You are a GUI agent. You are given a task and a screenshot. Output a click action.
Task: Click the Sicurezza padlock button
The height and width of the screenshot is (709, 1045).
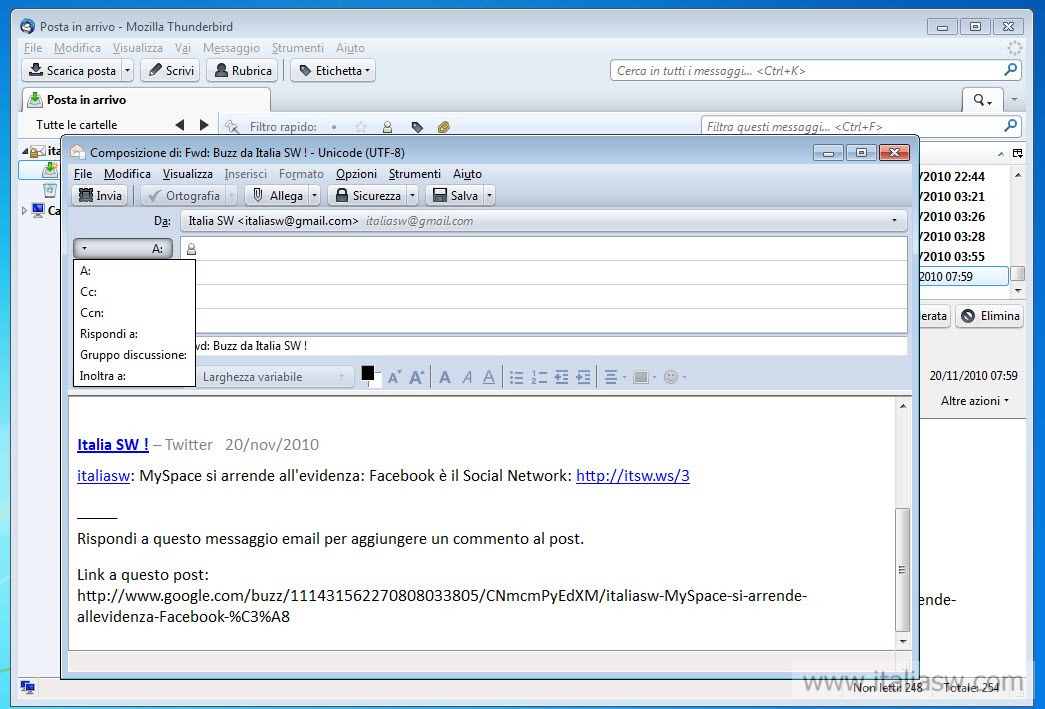point(368,195)
